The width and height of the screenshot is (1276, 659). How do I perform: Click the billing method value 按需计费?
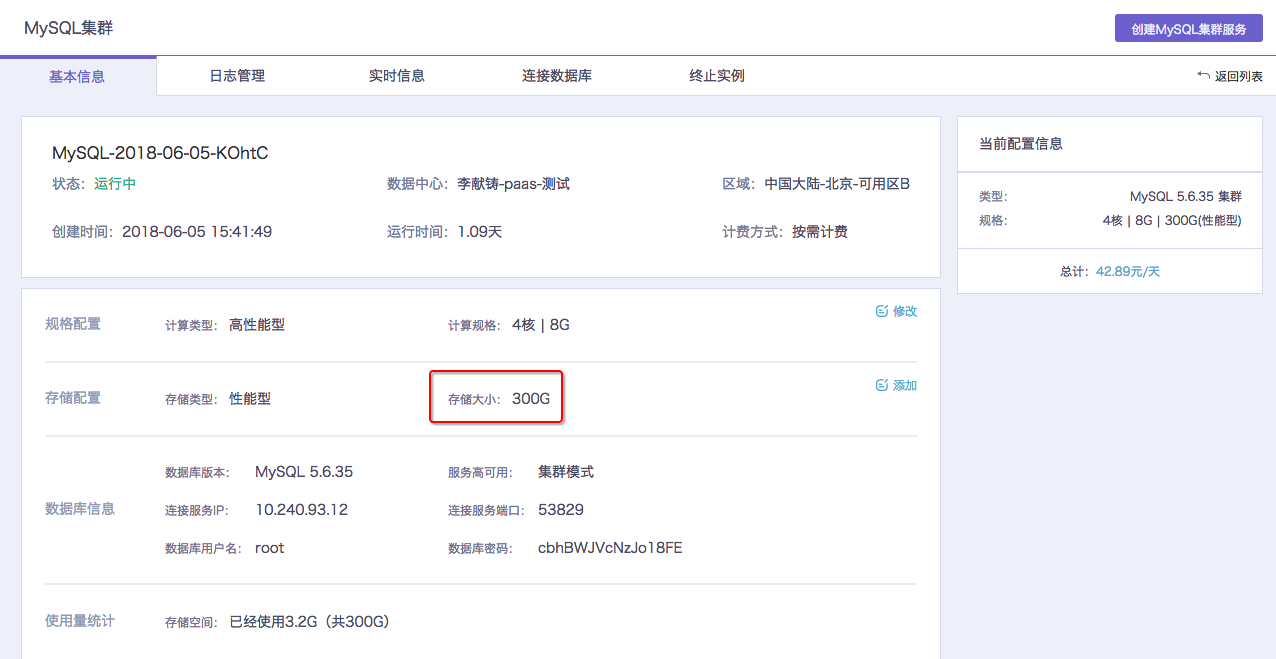point(820,232)
